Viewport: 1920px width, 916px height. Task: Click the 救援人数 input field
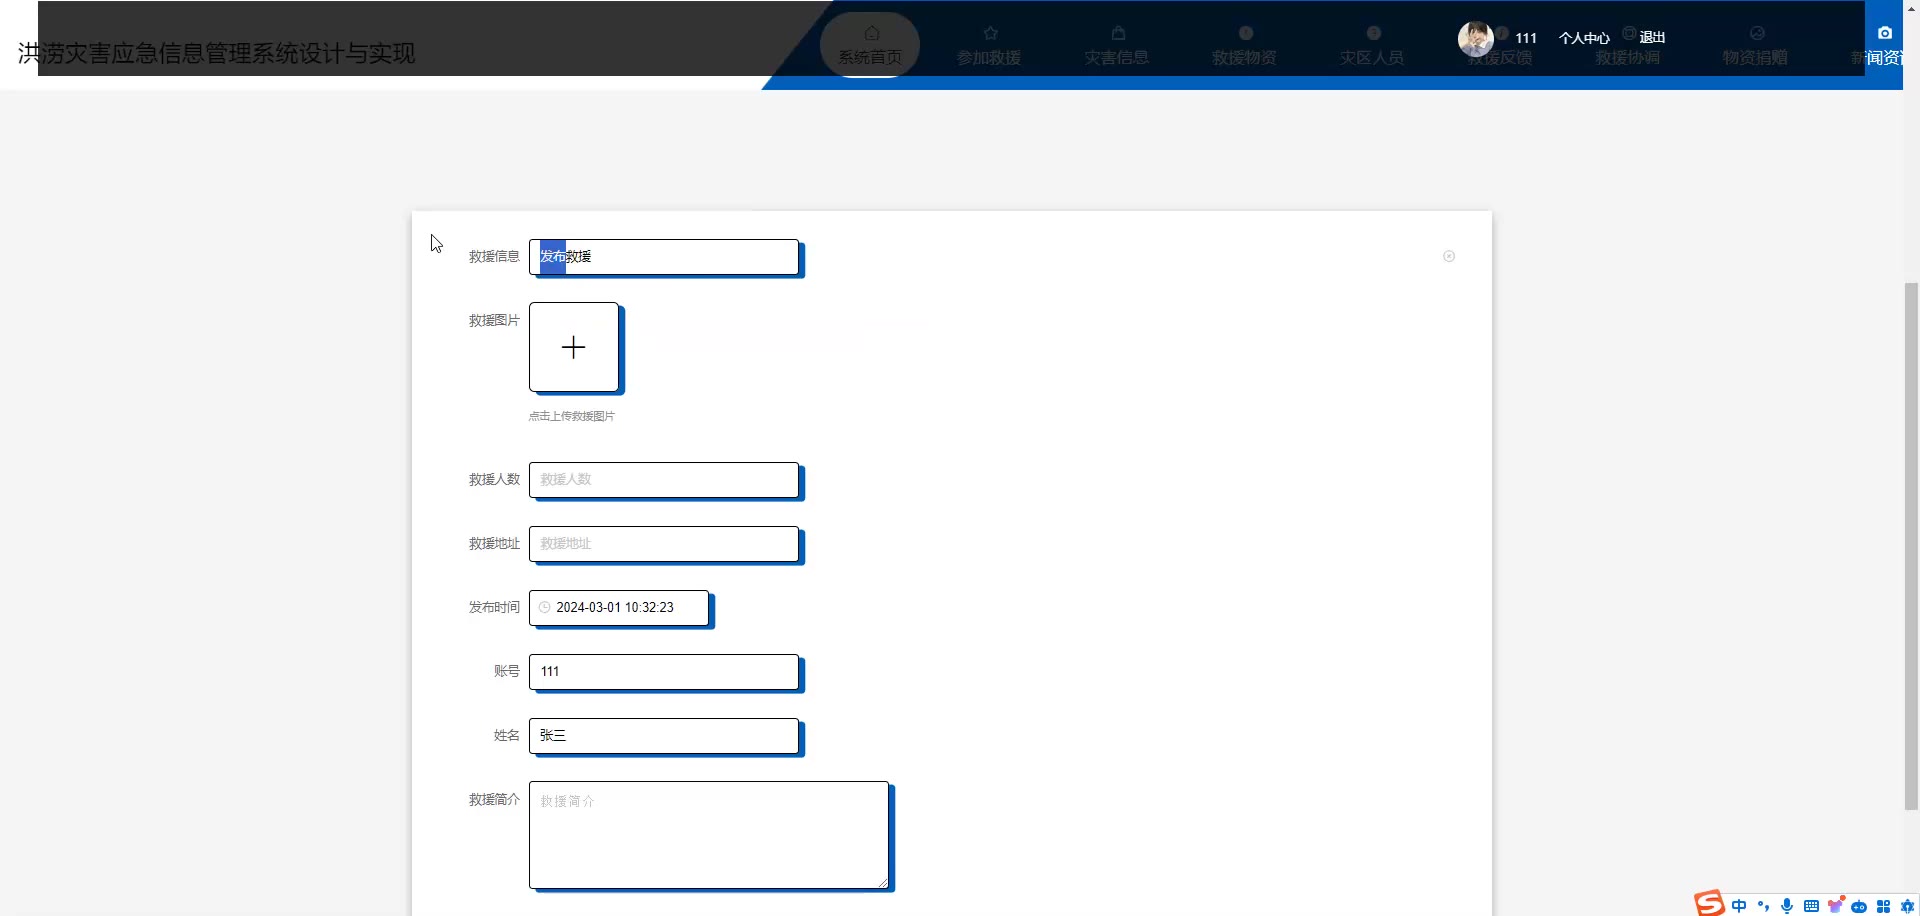click(664, 480)
